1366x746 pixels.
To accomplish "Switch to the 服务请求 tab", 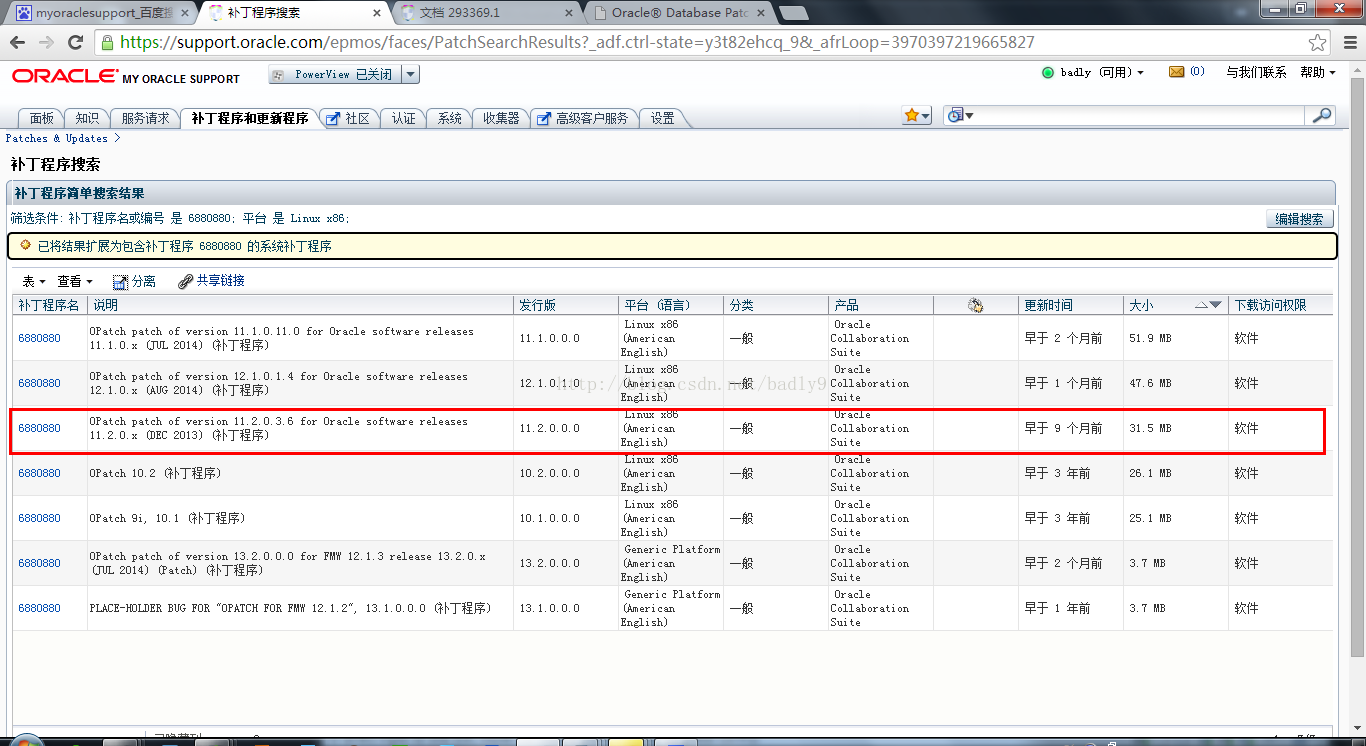I will pos(146,118).
